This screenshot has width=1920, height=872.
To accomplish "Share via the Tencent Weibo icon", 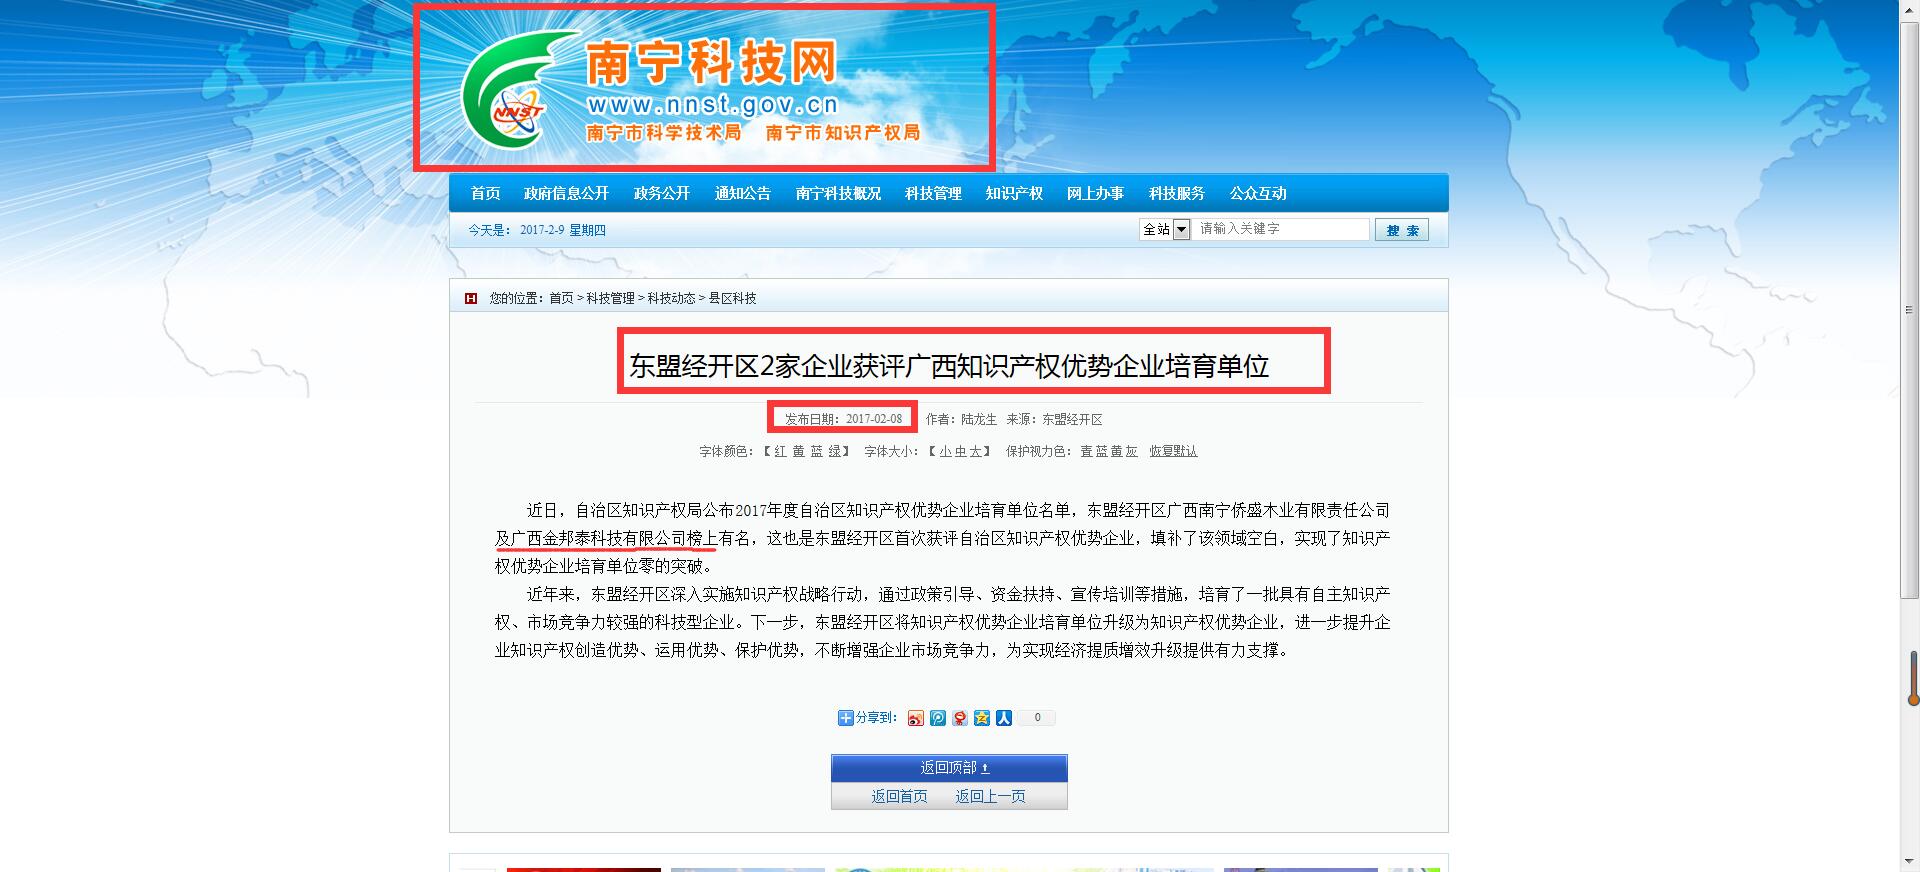I will pos(937,718).
